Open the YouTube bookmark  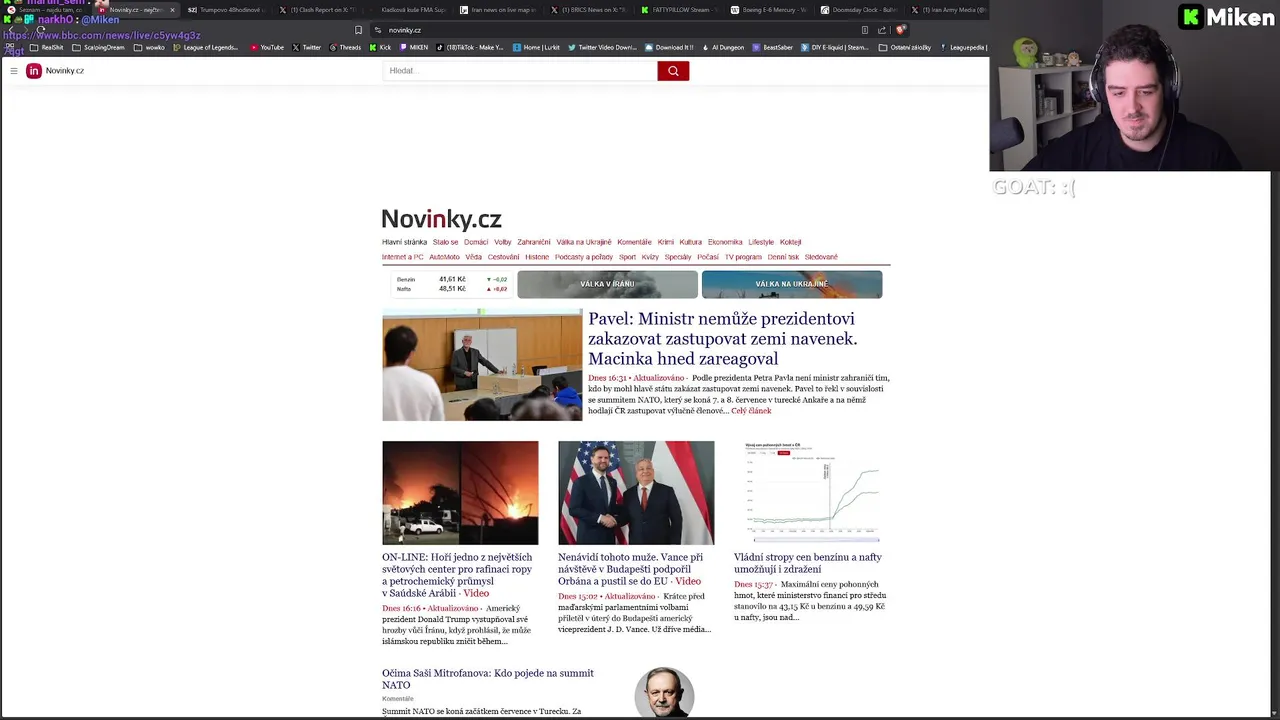click(267, 47)
